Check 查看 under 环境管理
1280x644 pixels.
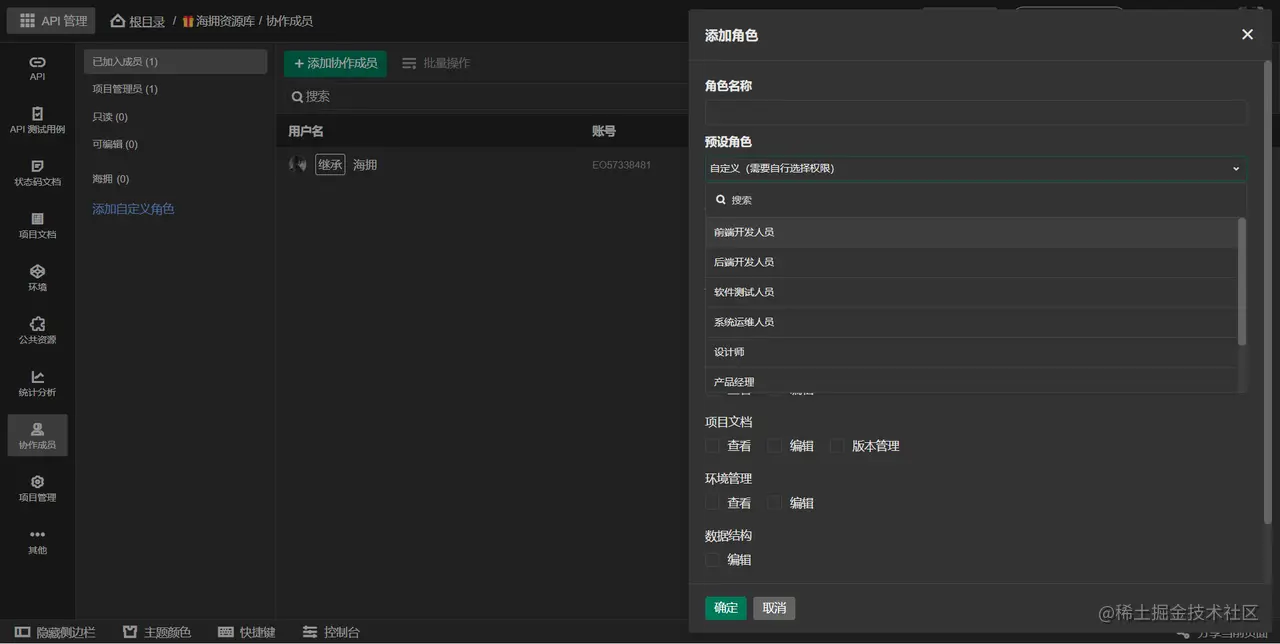tap(712, 502)
